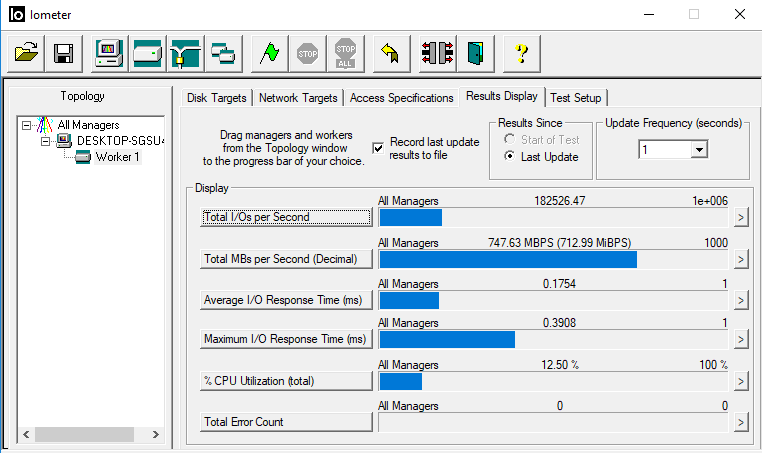This screenshot has height=453, width=762.
Task: Select DESKTOP-SGSU manager in Topology tree
Action: 120,141
